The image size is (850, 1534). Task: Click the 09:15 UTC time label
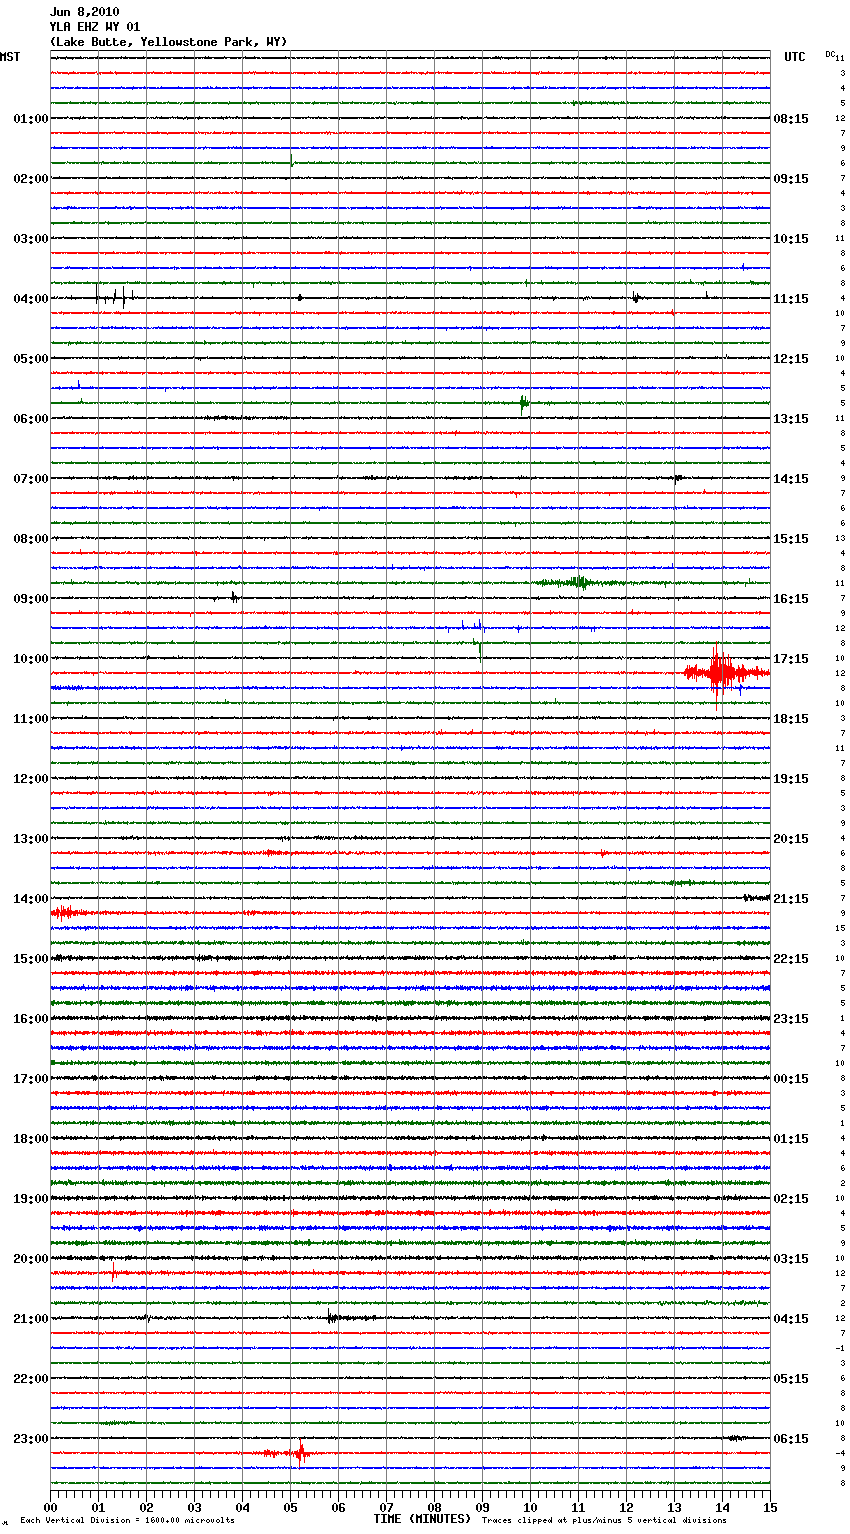[791, 179]
